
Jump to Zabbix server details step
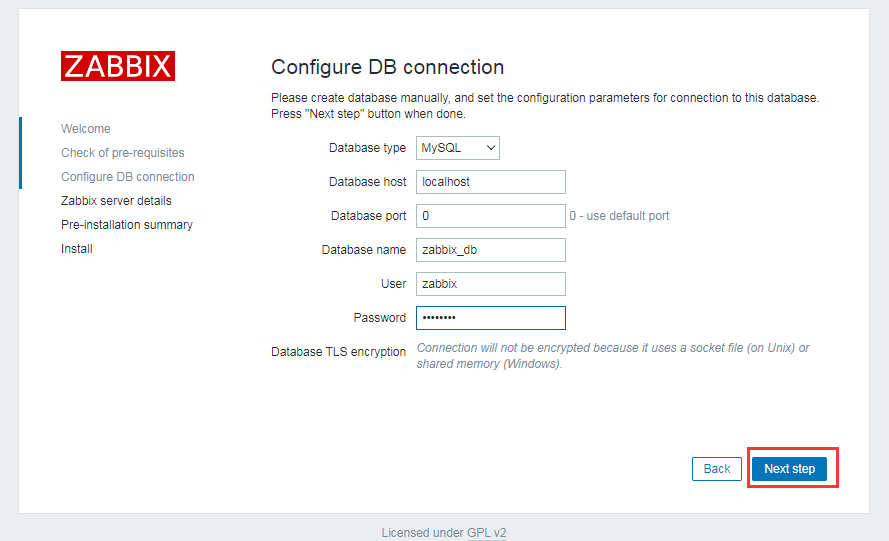116,201
